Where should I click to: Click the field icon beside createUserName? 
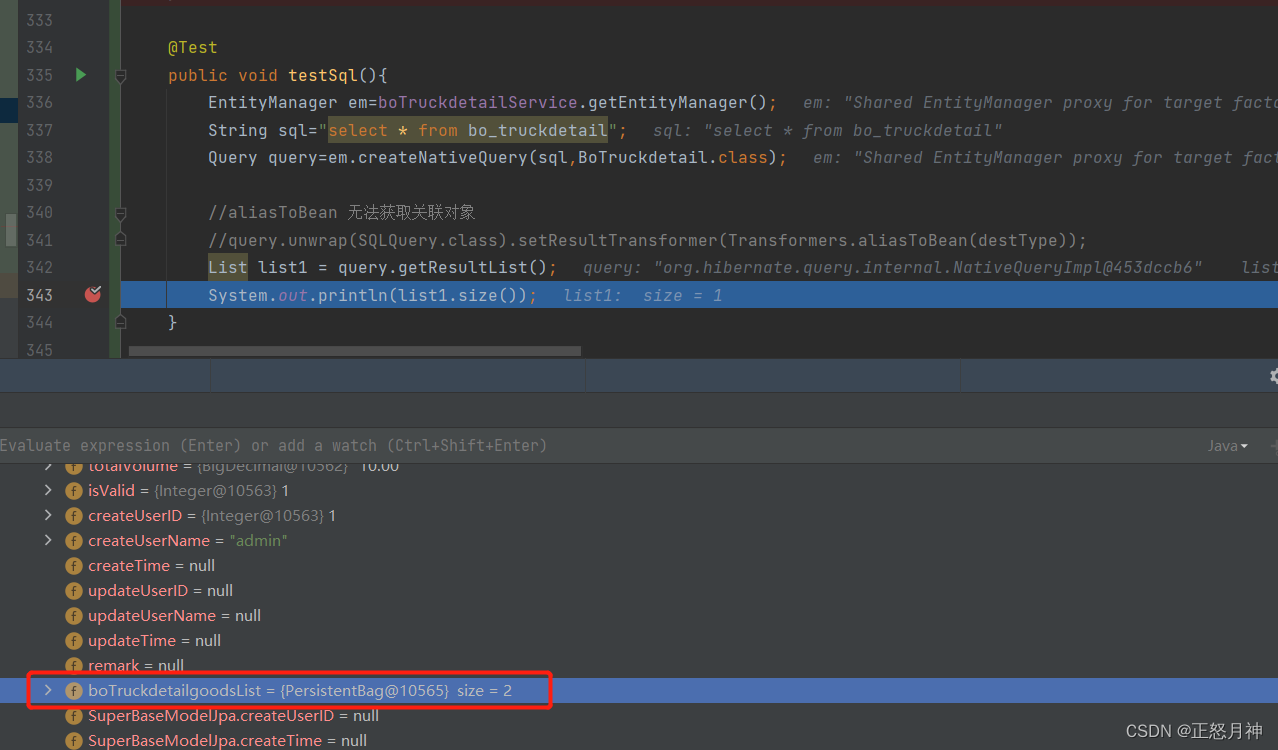tap(73, 541)
